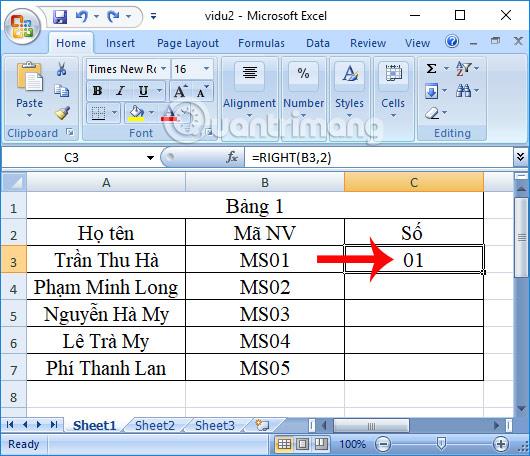
Task: Open the Insert ribbon tab
Action: click(x=120, y=43)
